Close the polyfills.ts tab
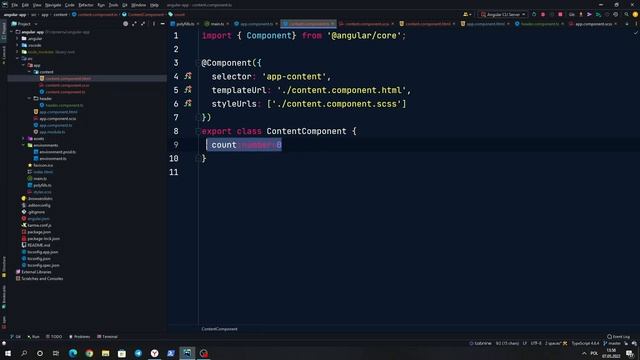The height and width of the screenshot is (360, 640). click(x=198, y=24)
